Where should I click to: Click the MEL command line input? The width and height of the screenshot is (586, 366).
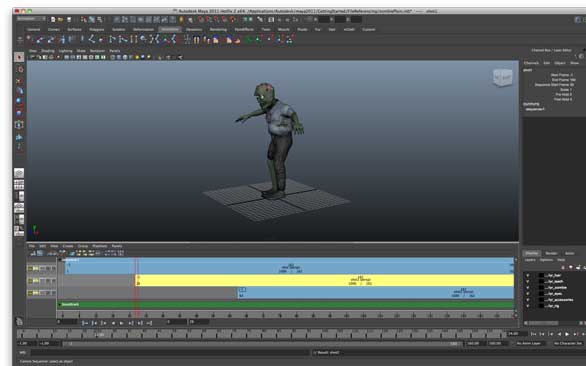coord(170,352)
